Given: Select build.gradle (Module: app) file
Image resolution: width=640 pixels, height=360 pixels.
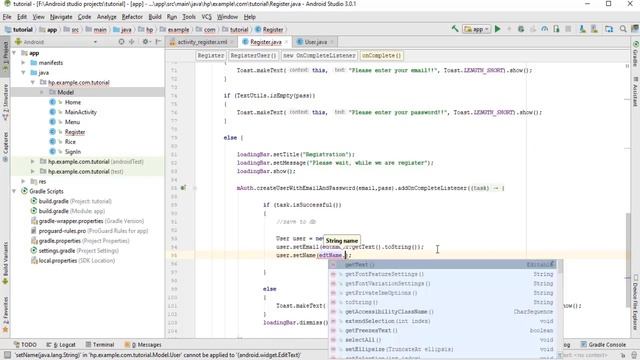Looking at the screenshot, I should point(71,211).
